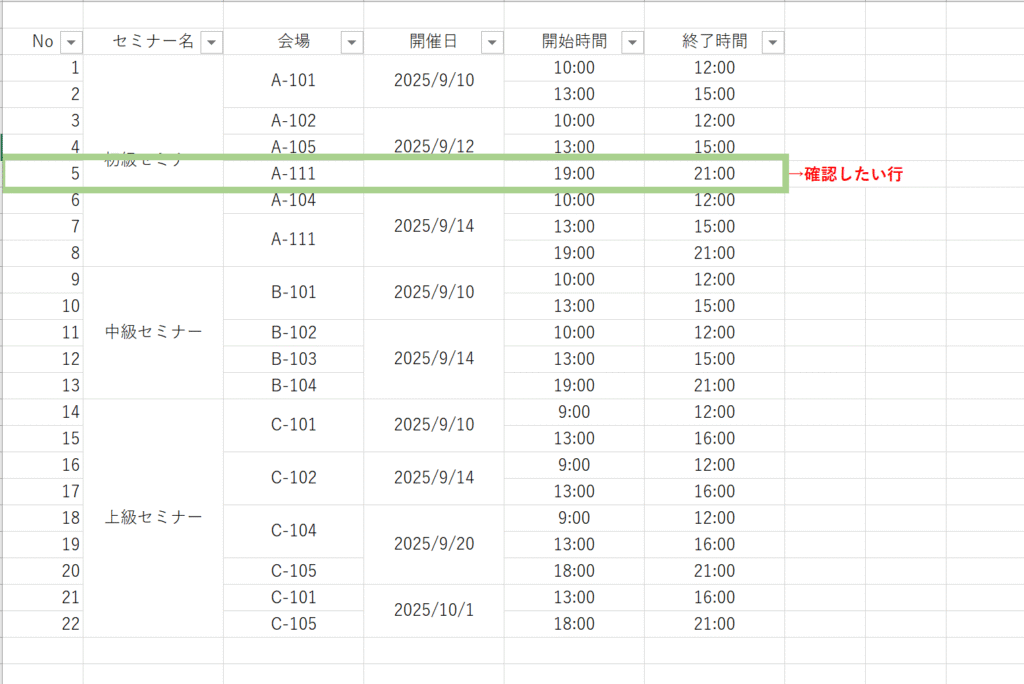1024x684 pixels.
Task: Select the 上級セミナー merged cell
Action: coord(153,517)
